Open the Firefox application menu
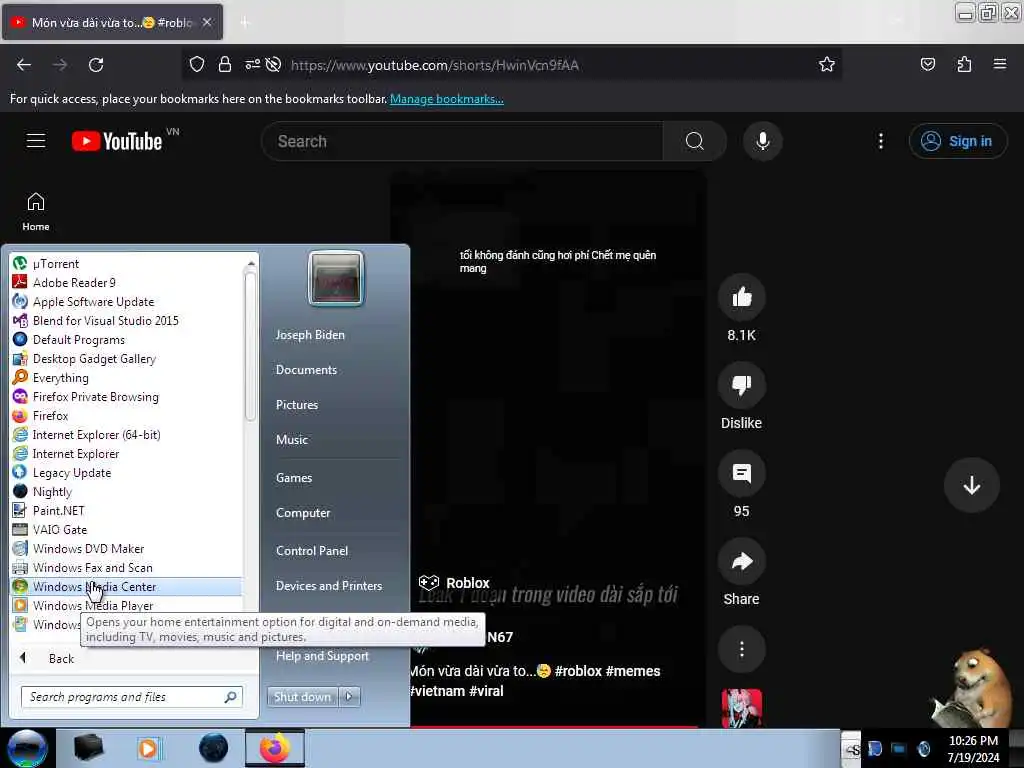This screenshot has width=1024, height=768. point(1000,65)
